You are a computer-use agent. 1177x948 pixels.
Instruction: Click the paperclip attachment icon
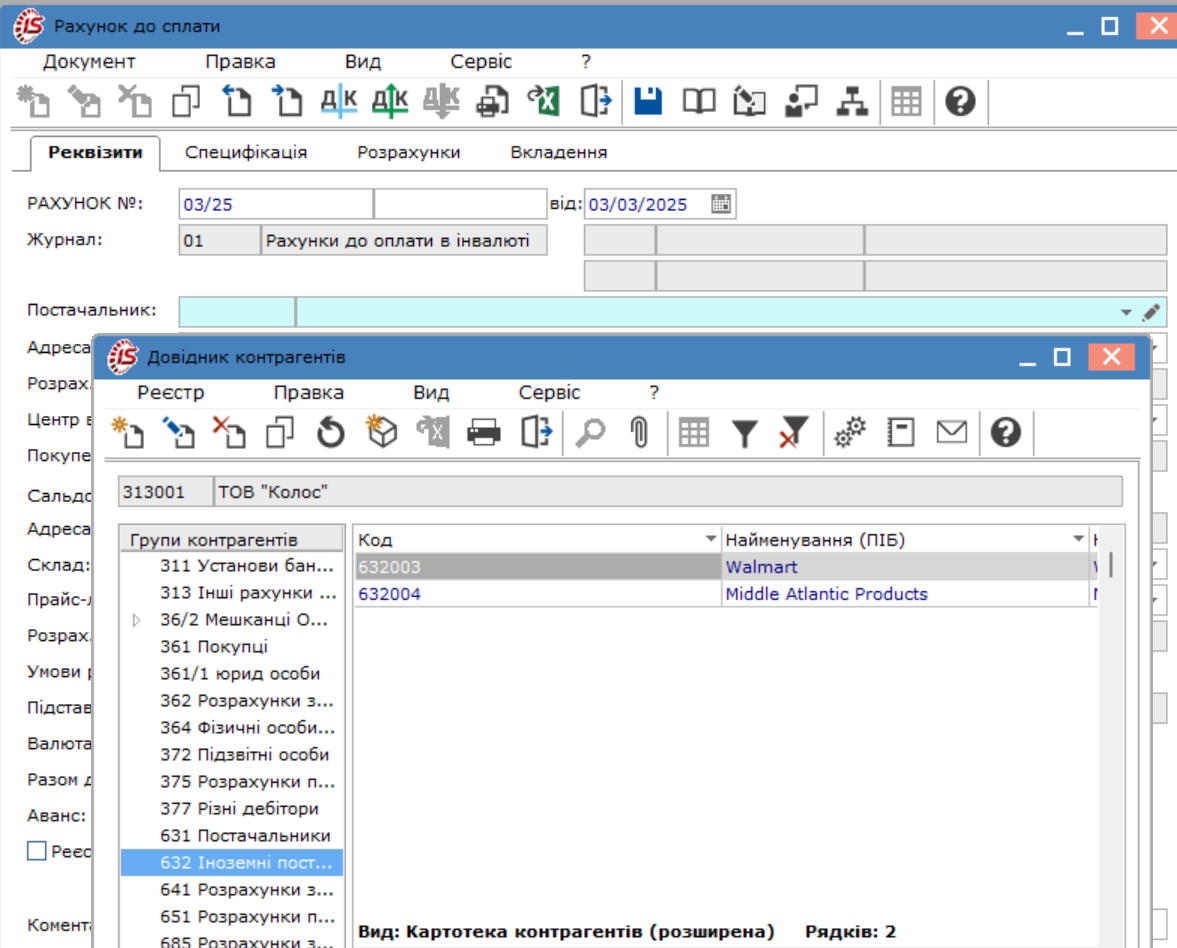(x=640, y=432)
